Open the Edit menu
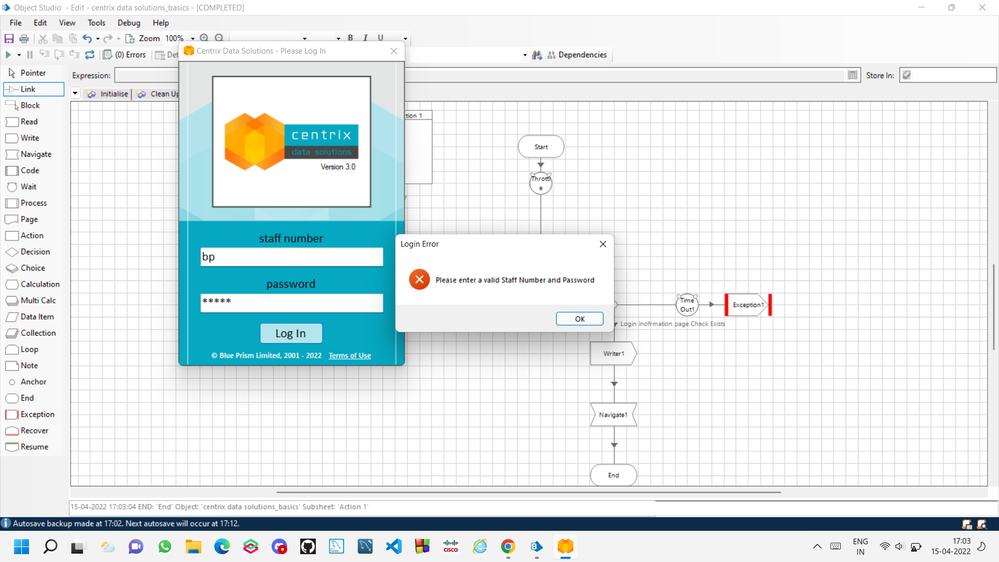999x562 pixels. click(40, 22)
